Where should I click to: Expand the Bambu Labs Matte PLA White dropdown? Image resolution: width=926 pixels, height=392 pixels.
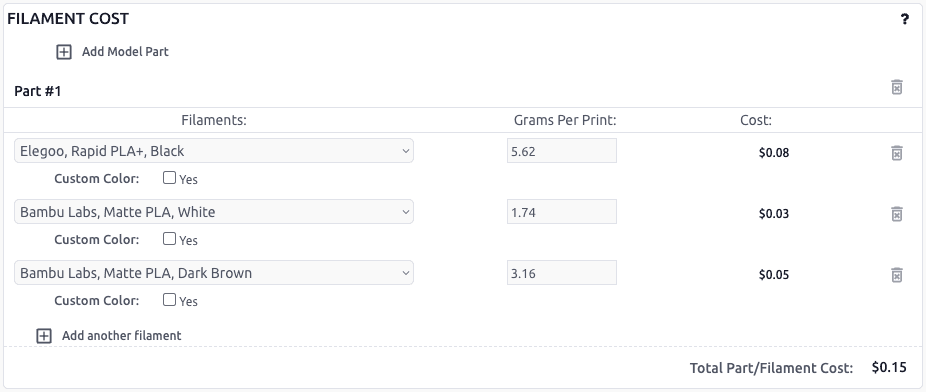[214, 211]
